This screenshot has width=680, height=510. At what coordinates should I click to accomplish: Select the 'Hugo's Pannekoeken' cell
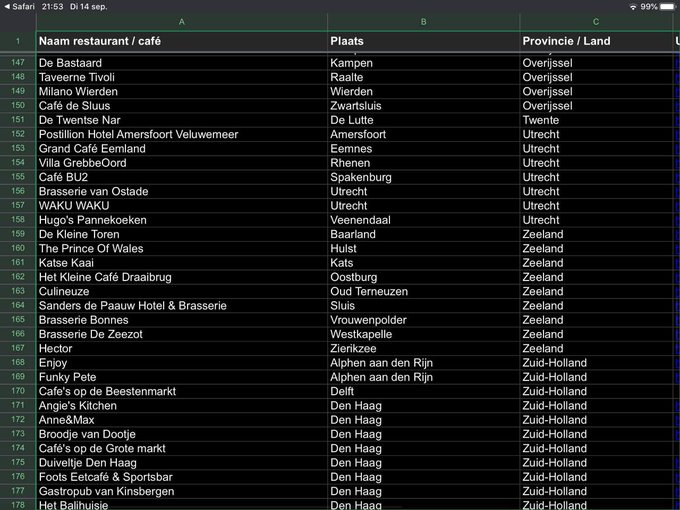[182, 220]
